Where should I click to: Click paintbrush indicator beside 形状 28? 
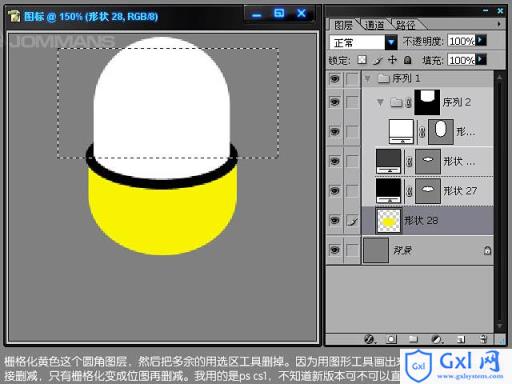[x=352, y=221]
